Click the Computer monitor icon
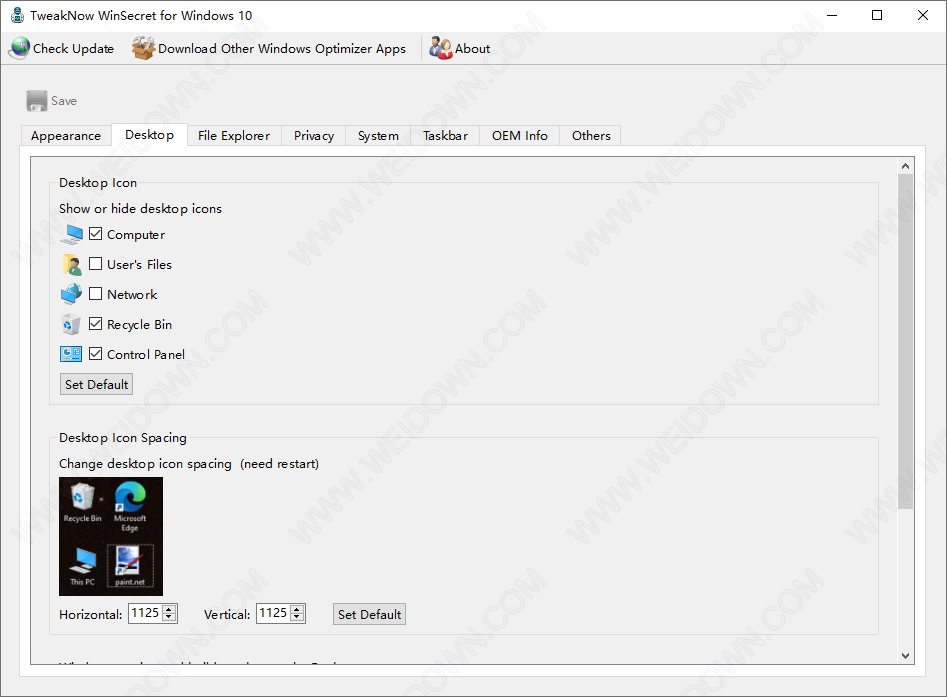Viewport: 947px width, 697px height. [71, 234]
